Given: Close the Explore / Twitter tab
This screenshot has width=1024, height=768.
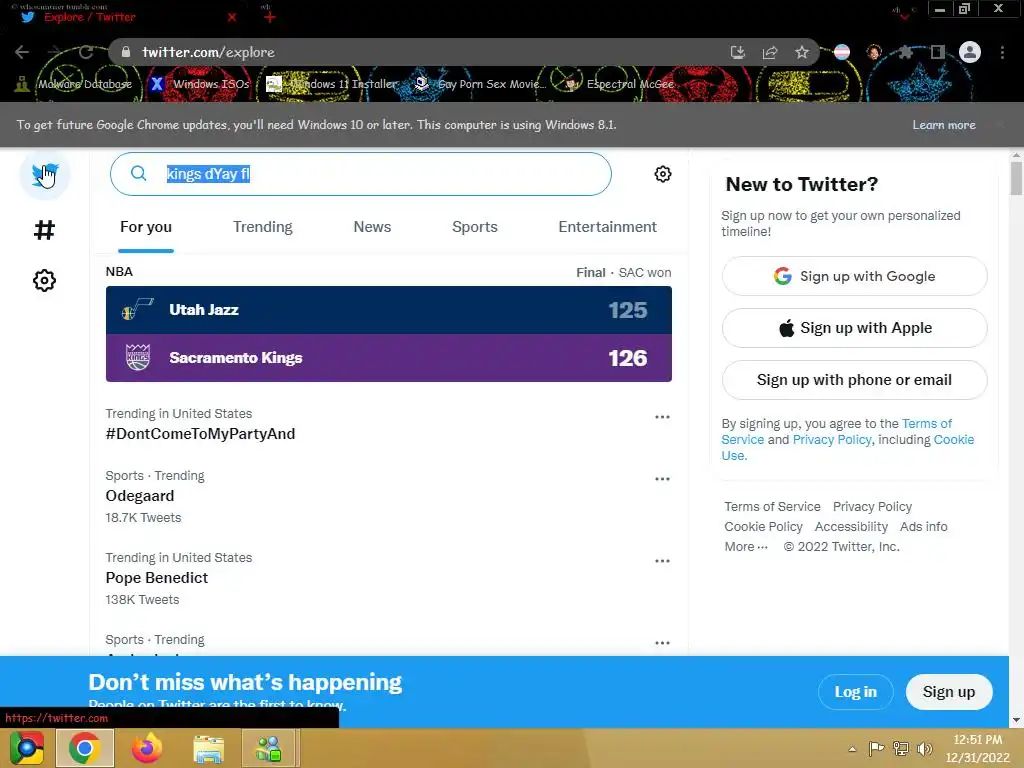Looking at the screenshot, I should (232, 17).
